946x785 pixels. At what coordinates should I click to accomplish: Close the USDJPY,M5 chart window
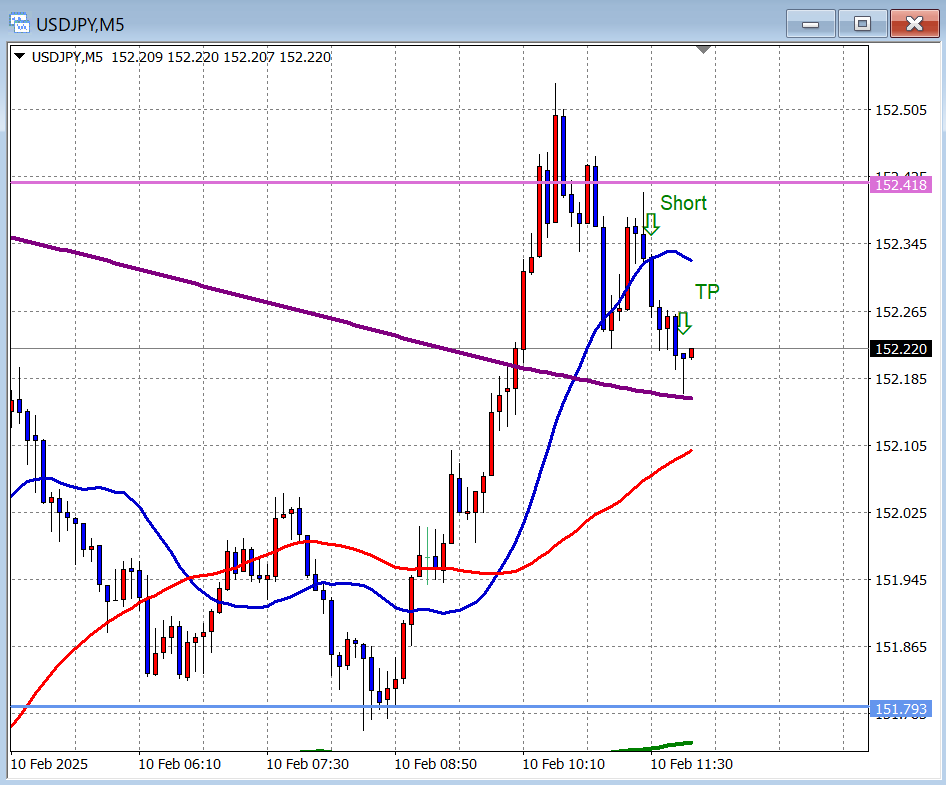point(914,23)
